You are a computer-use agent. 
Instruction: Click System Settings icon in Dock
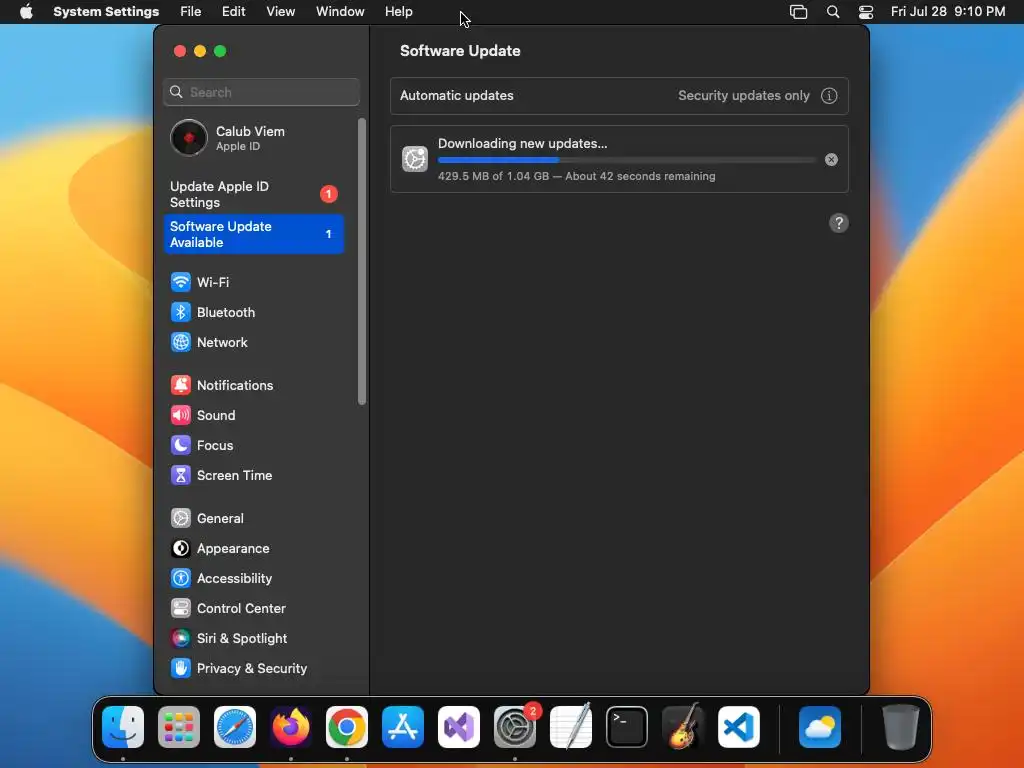pos(515,727)
